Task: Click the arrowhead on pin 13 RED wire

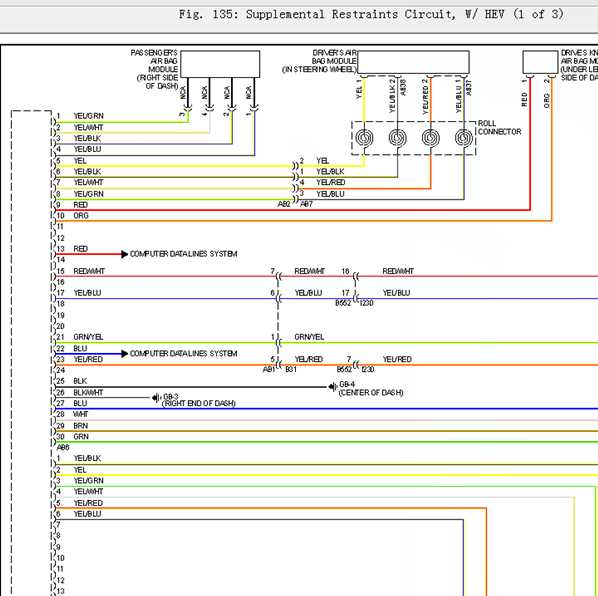Action: 124,254
